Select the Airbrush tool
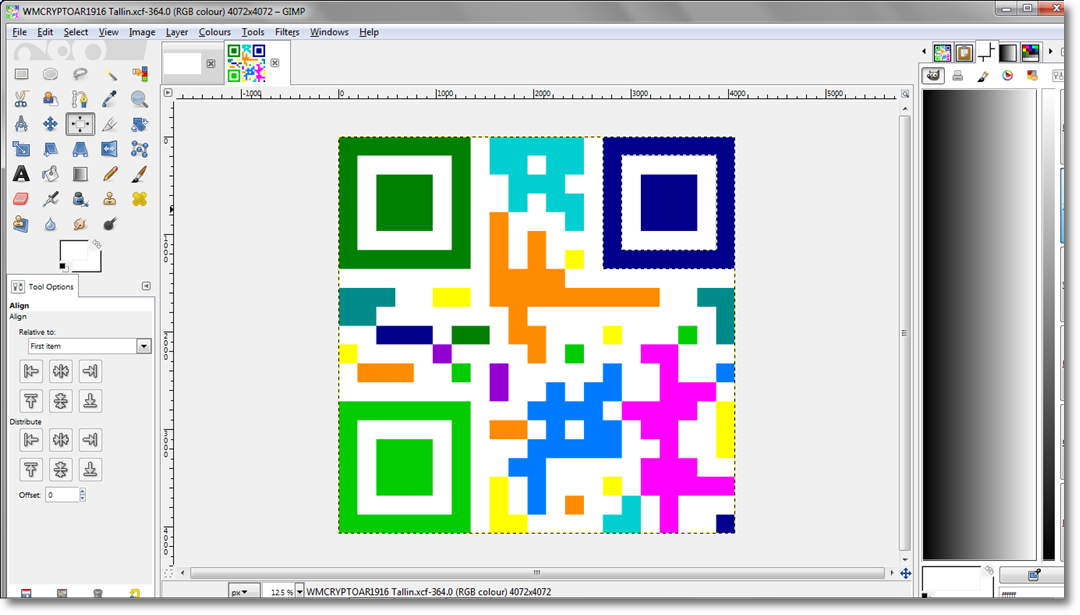 [50, 199]
